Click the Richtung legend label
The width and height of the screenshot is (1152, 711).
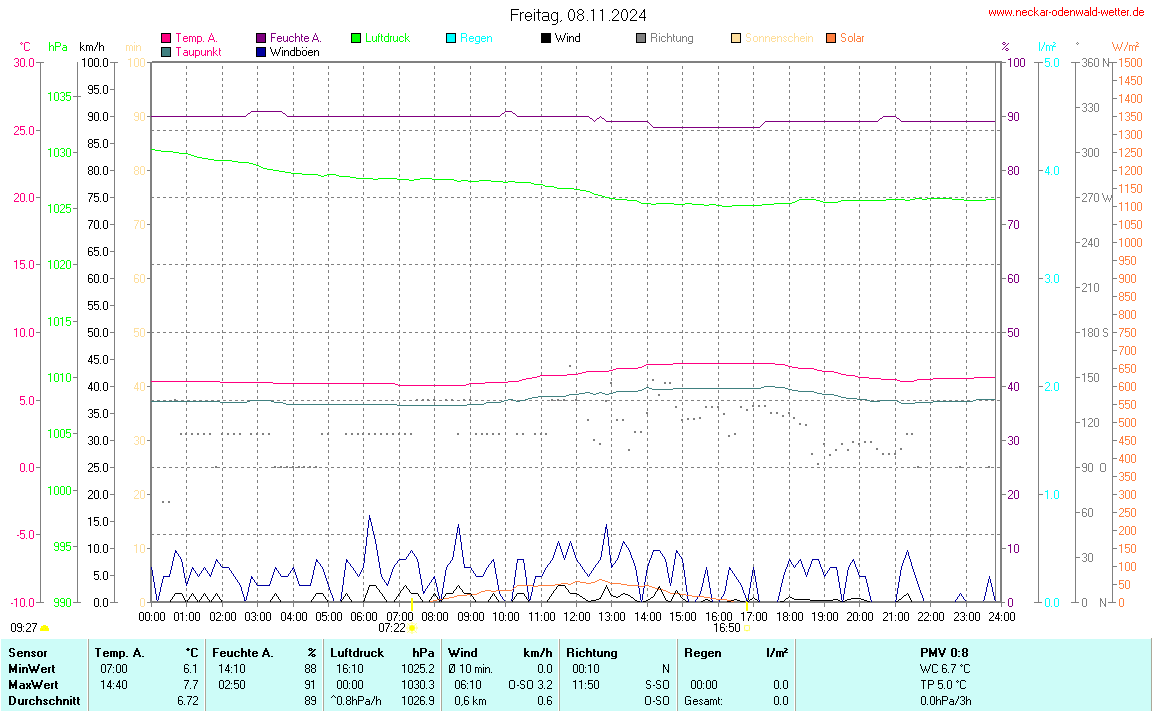[671, 38]
